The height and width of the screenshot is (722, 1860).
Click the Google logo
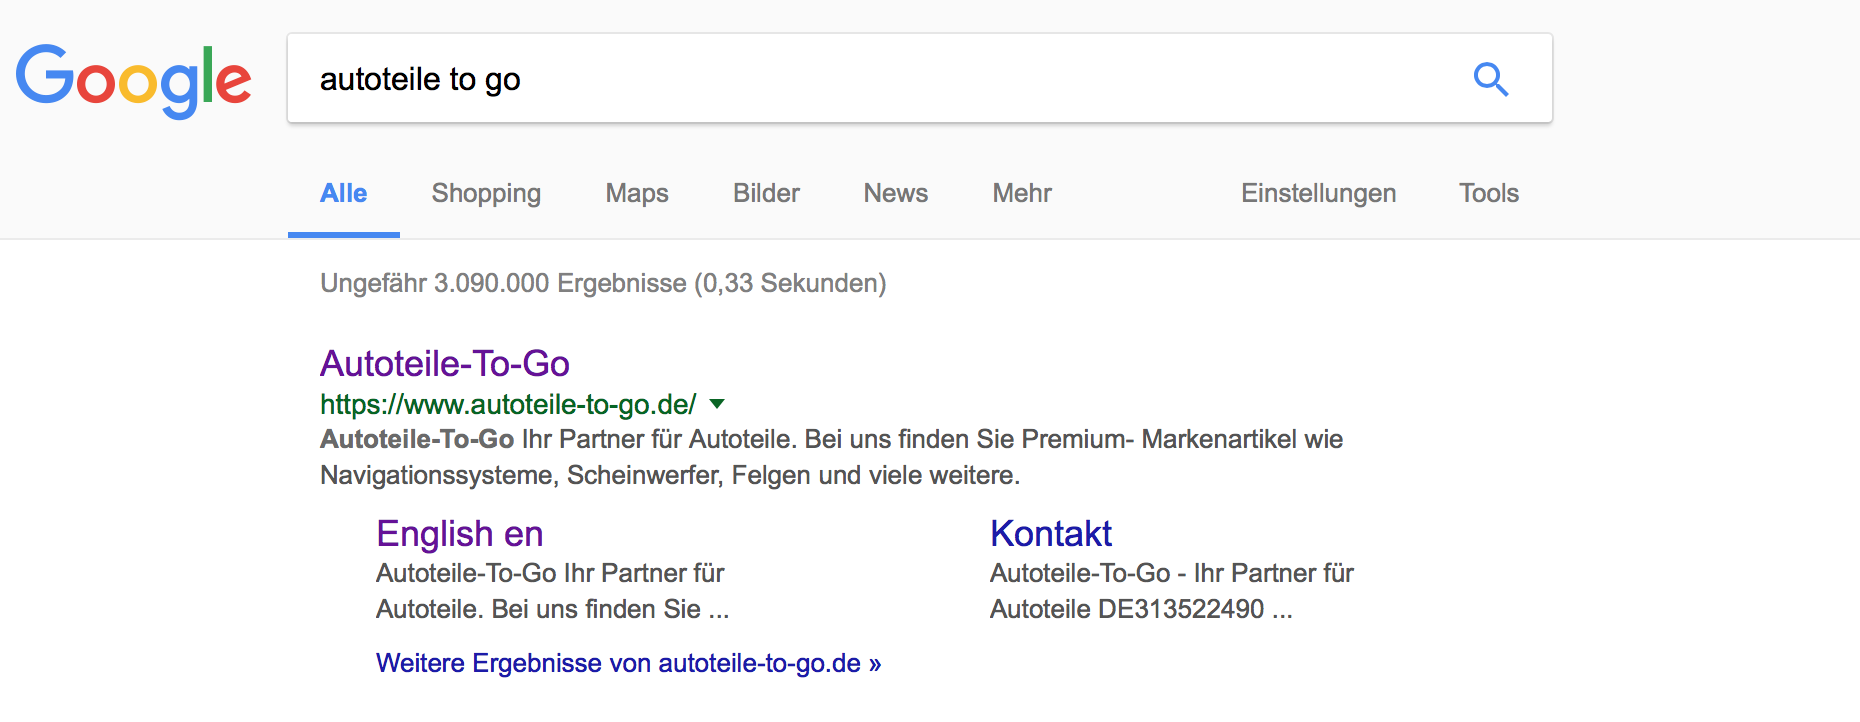point(133,80)
